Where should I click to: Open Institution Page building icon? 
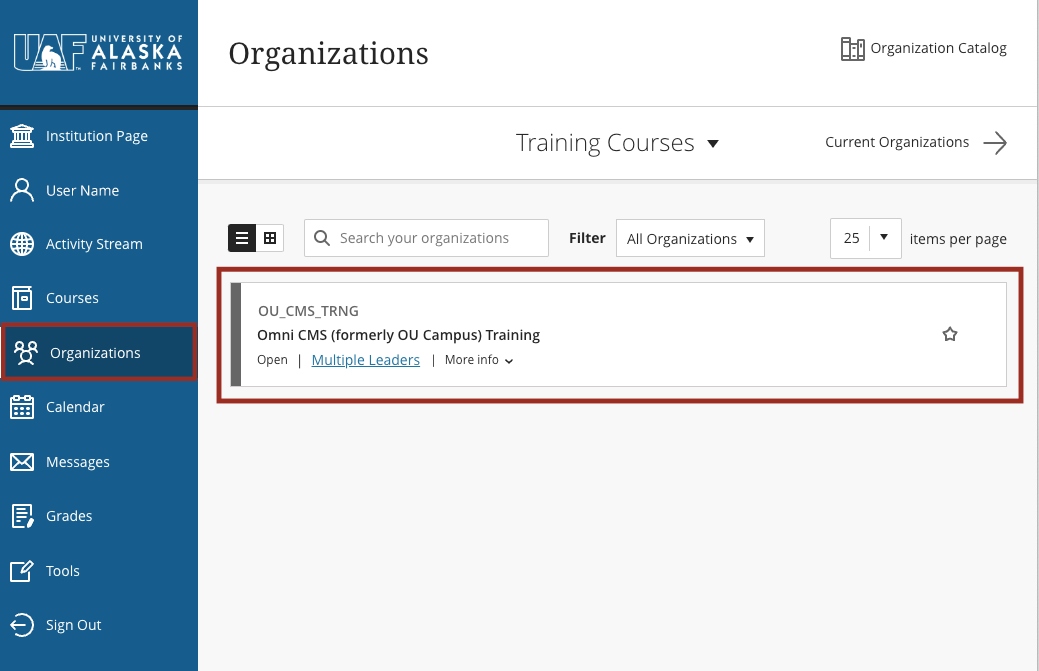(22, 136)
